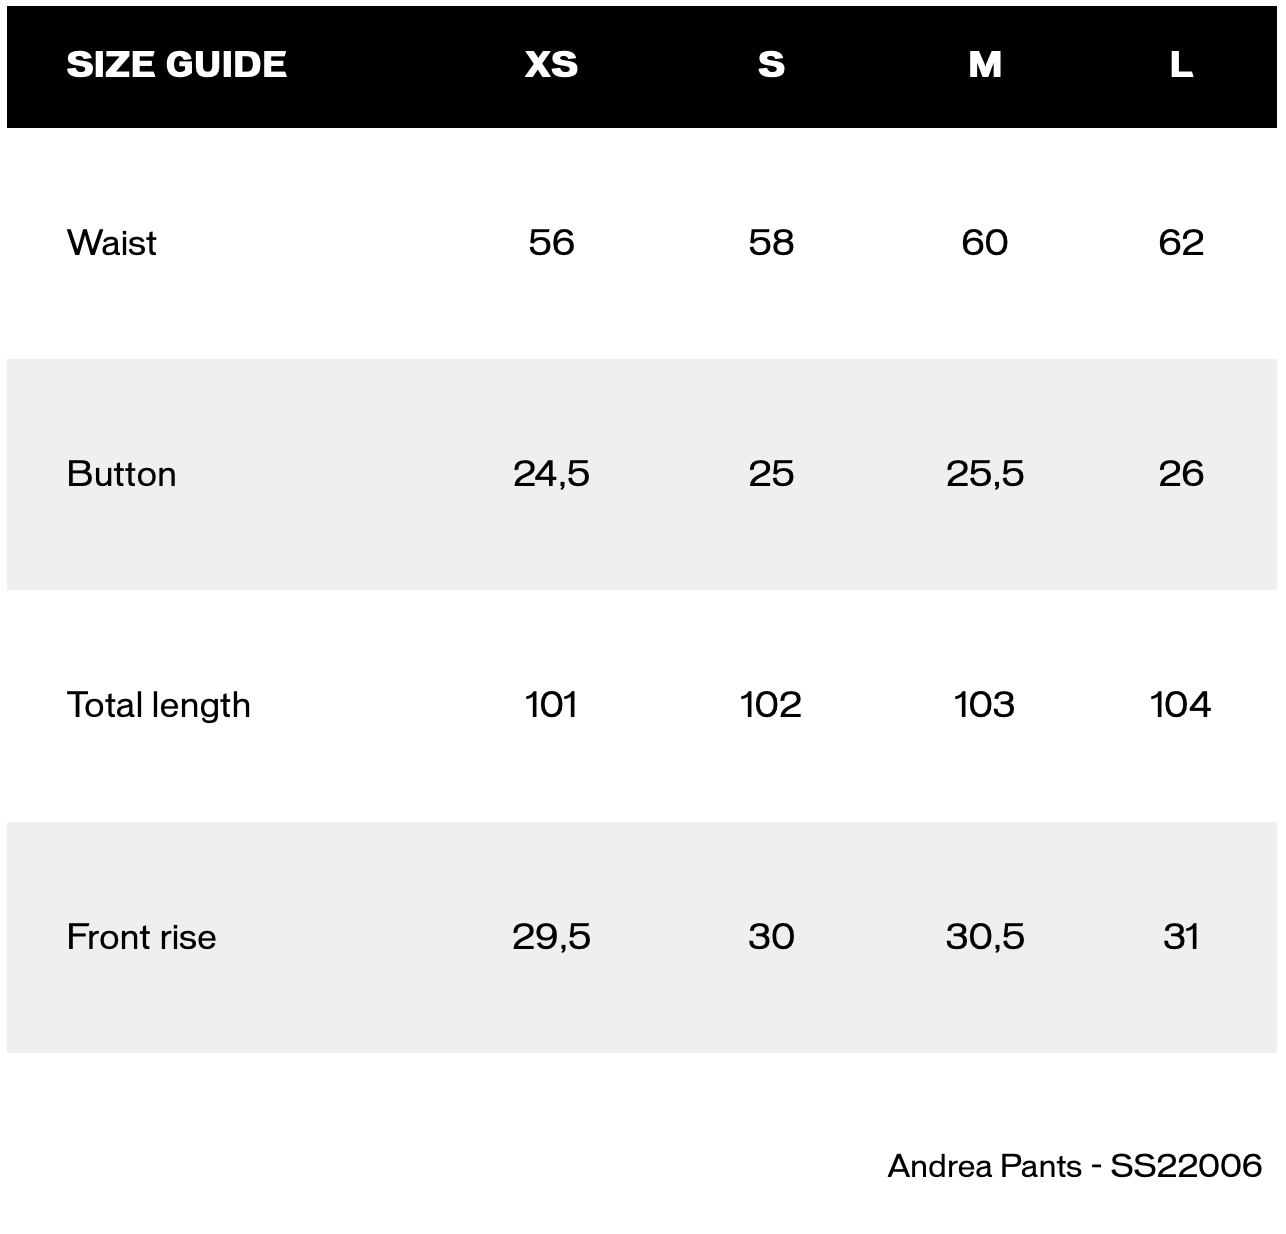1286x1234 pixels.
Task: Click the Waist row label
Action: (x=111, y=243)
